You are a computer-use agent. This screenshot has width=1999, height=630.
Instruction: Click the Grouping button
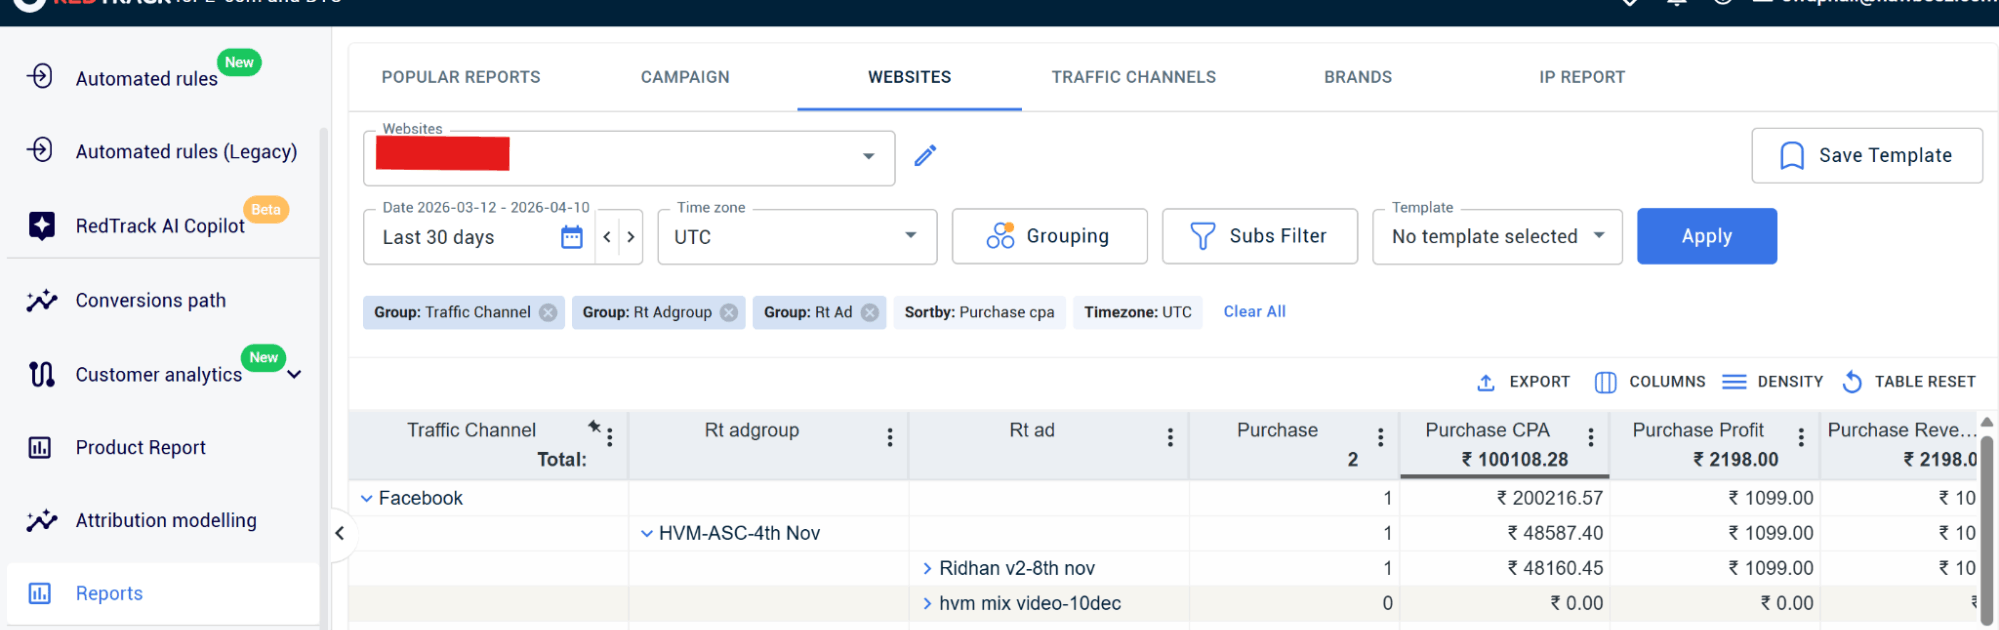[x=1049, y=236]
